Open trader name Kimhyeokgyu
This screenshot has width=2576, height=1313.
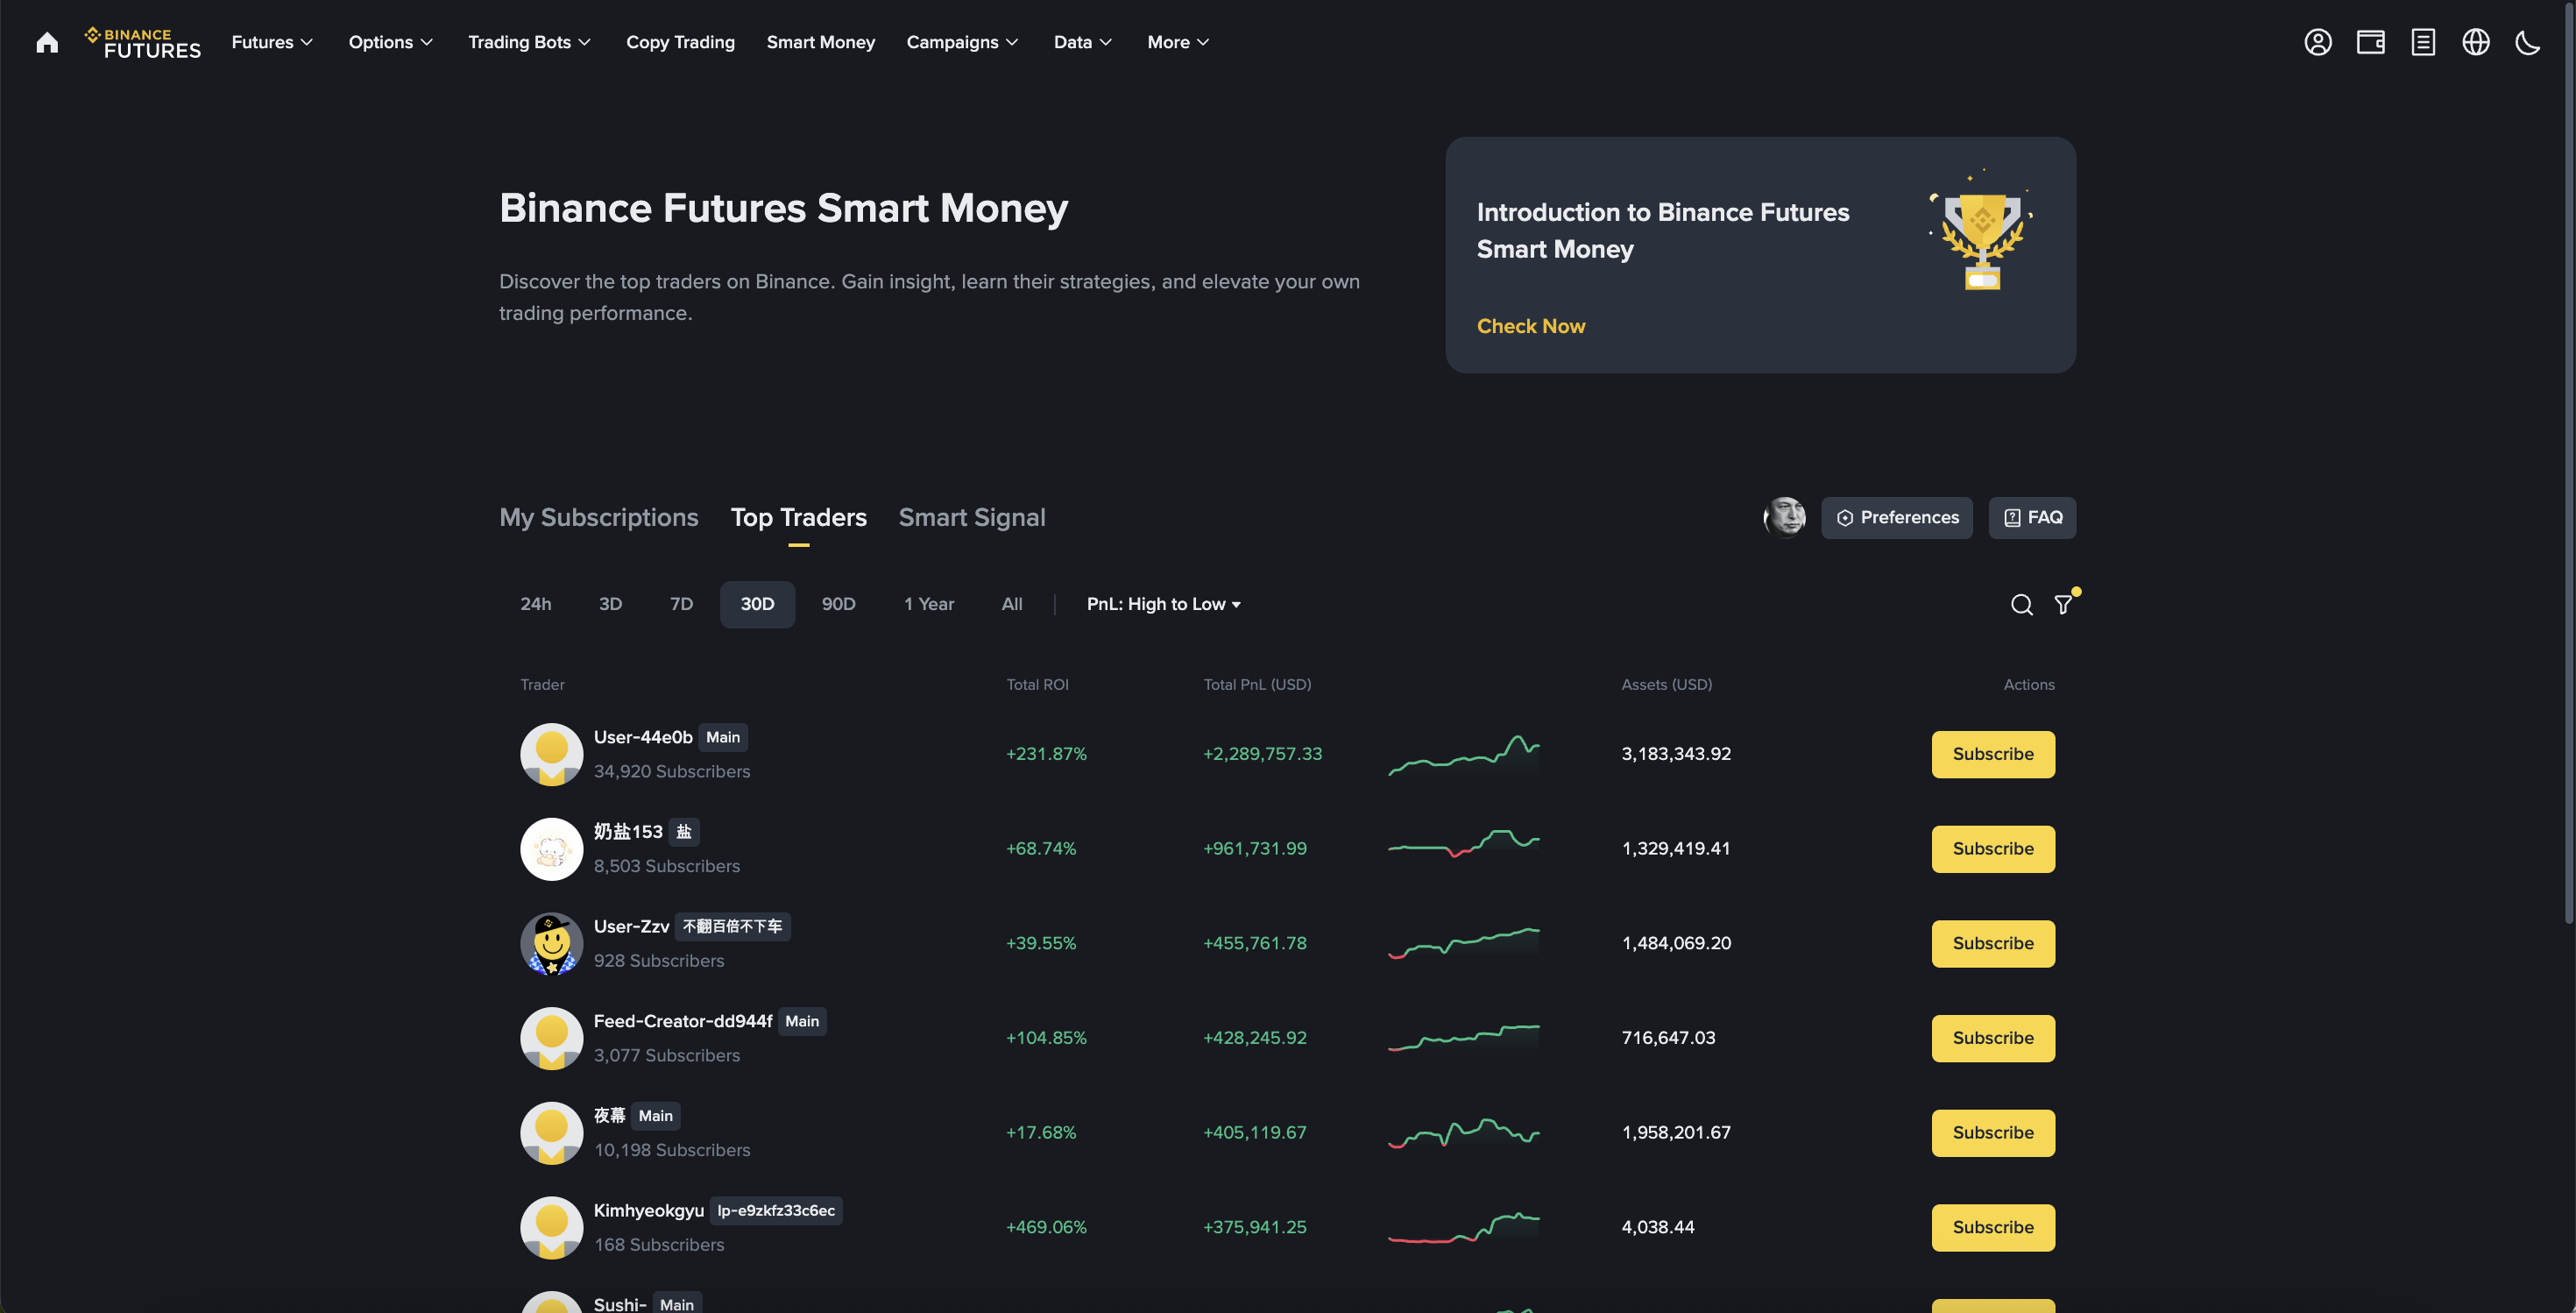click(x=649, y=1210)
